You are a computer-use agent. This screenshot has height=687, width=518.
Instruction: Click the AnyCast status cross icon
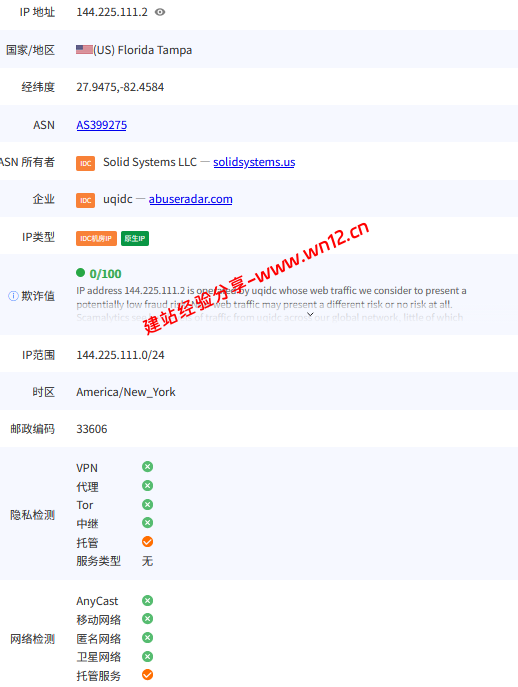pyautogui.click(x=148, y=601)
